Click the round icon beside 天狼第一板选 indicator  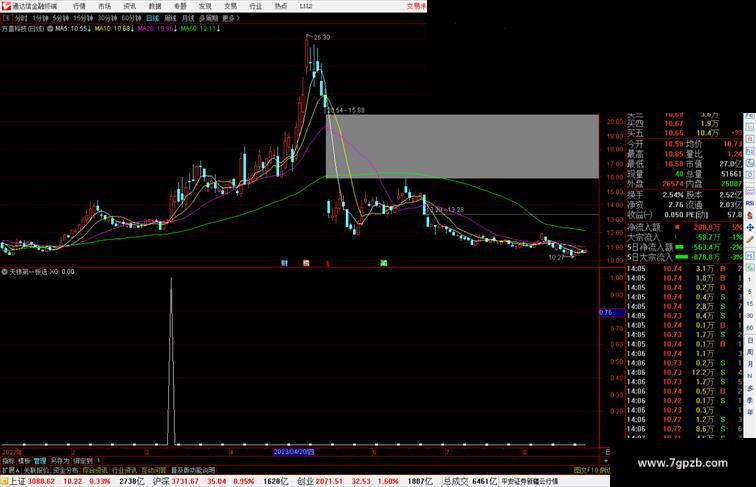click(4, 272)
